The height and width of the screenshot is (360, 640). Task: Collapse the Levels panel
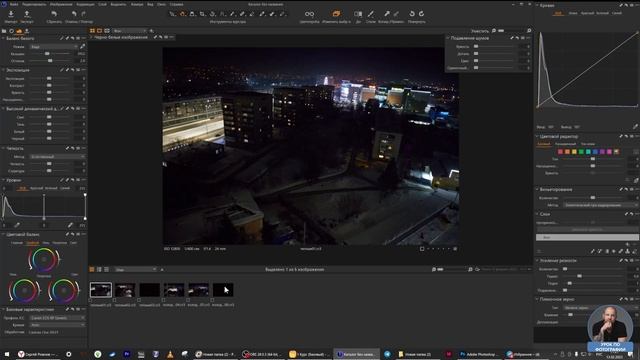[3, 180]
